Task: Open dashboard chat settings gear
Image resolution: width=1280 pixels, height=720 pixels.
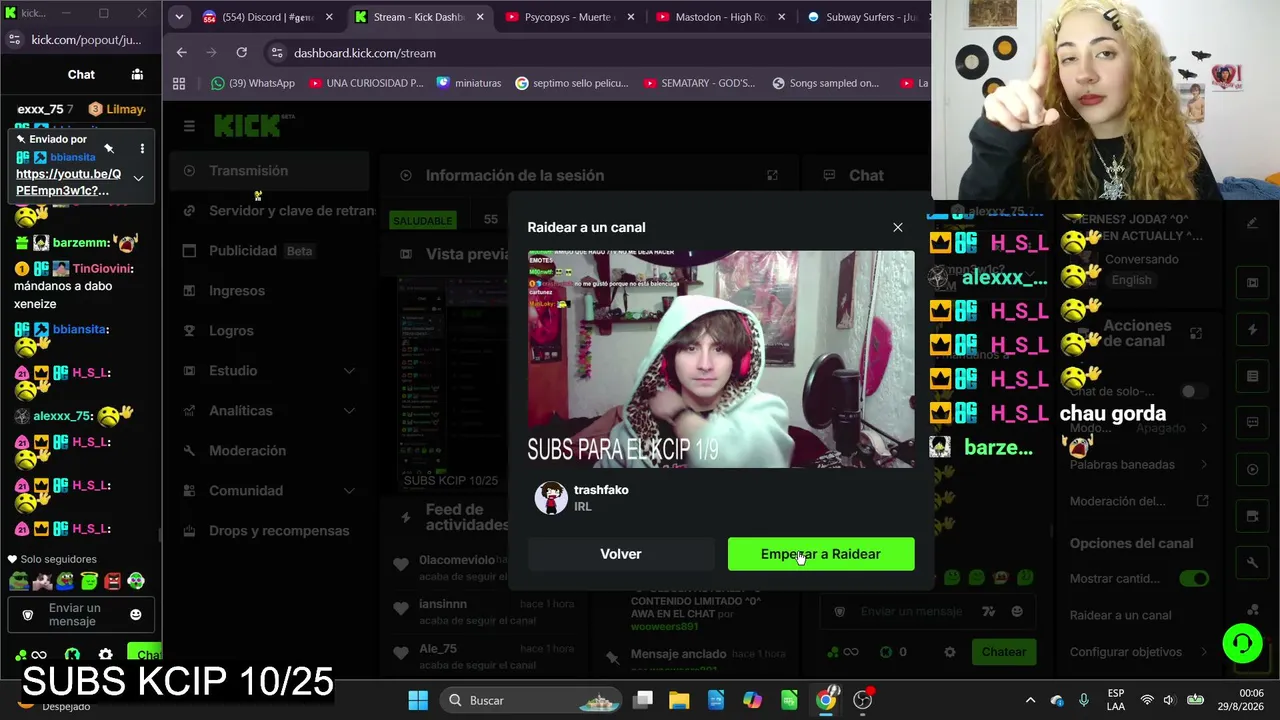Action: (x=950, y=652)
